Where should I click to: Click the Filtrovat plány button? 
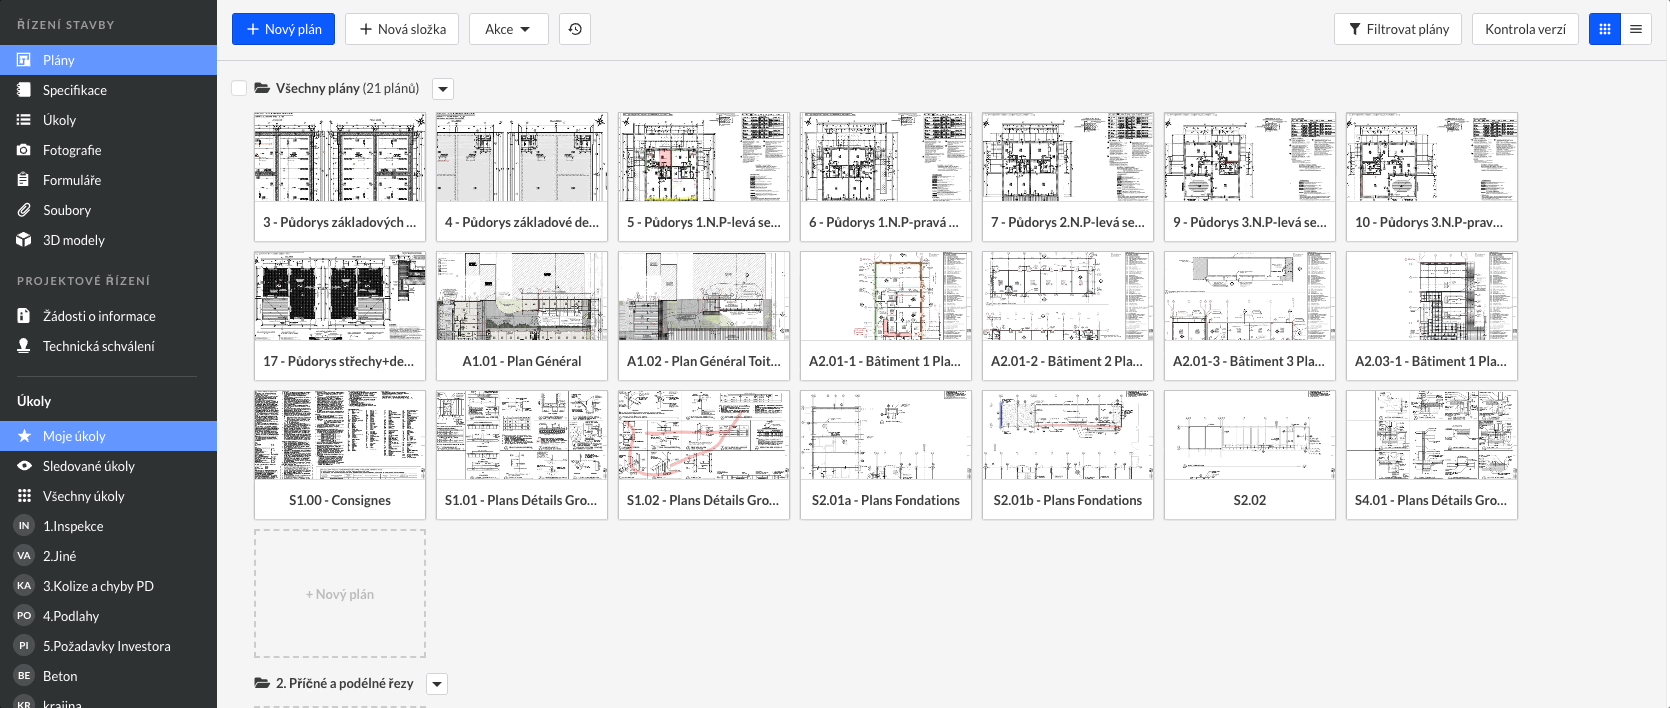pos(1398,29)
